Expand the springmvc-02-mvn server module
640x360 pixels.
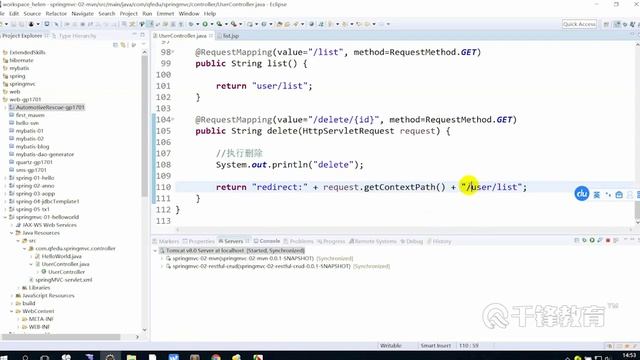pyautogui.click(x=162, y=258)
